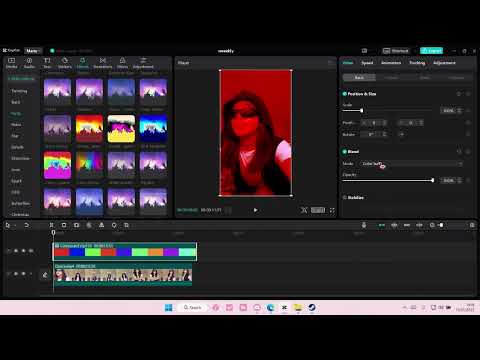Switch to the Speed tab
The width and height of the screenshot is (480, 360).
(367, 63)
